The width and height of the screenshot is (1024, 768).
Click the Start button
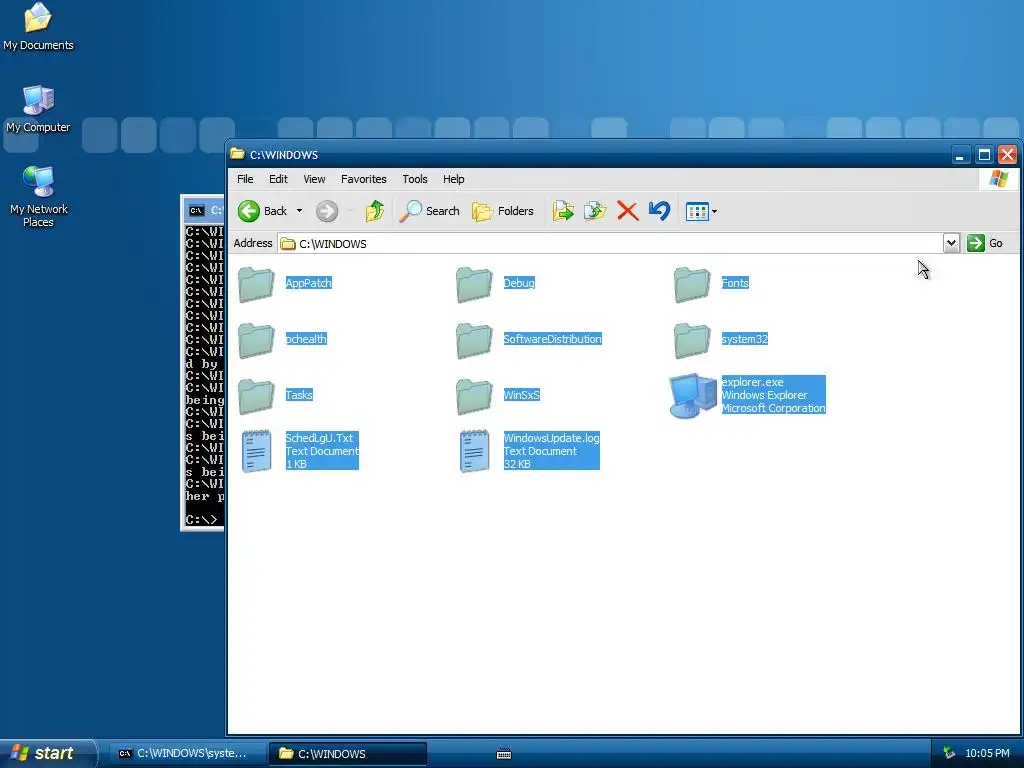coord(47,753)
